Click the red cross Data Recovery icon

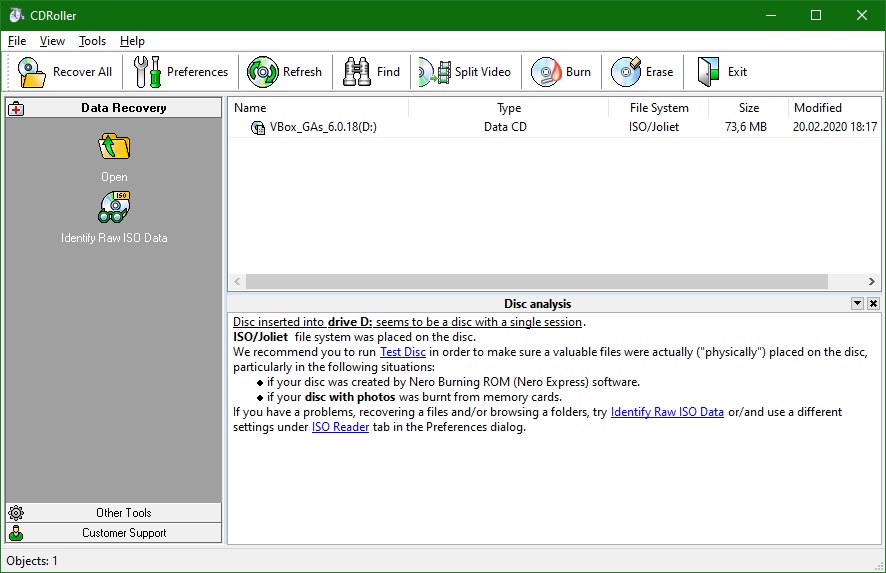pyautogui.click(x=16, y=108)
